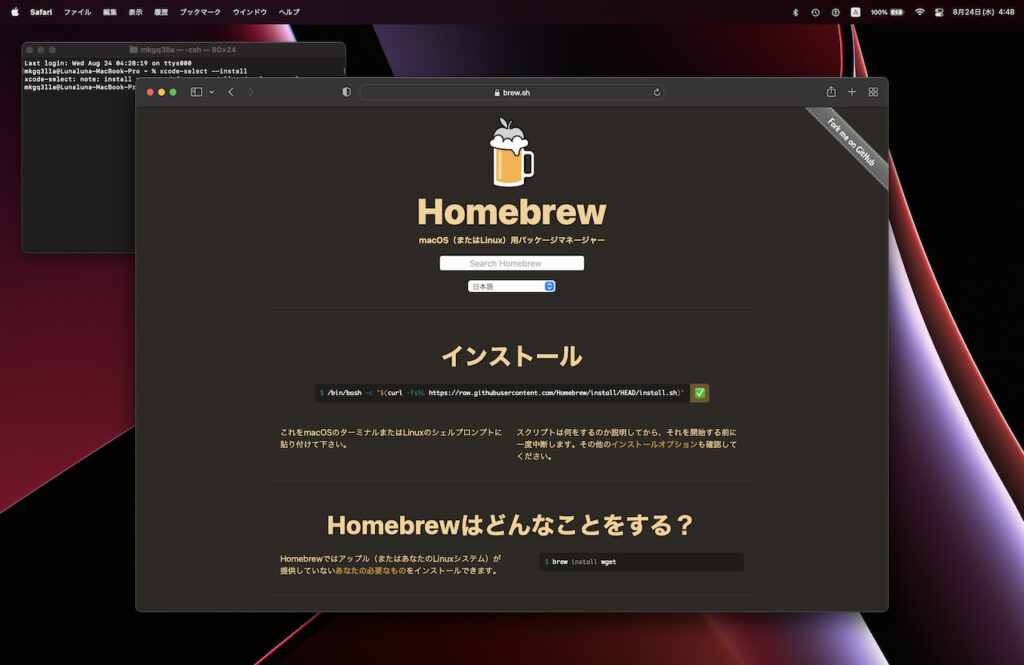This screenshot has width=1024, height=665.
Task: Click the brew.sh address bar
Action: click(x=512, y=92)
